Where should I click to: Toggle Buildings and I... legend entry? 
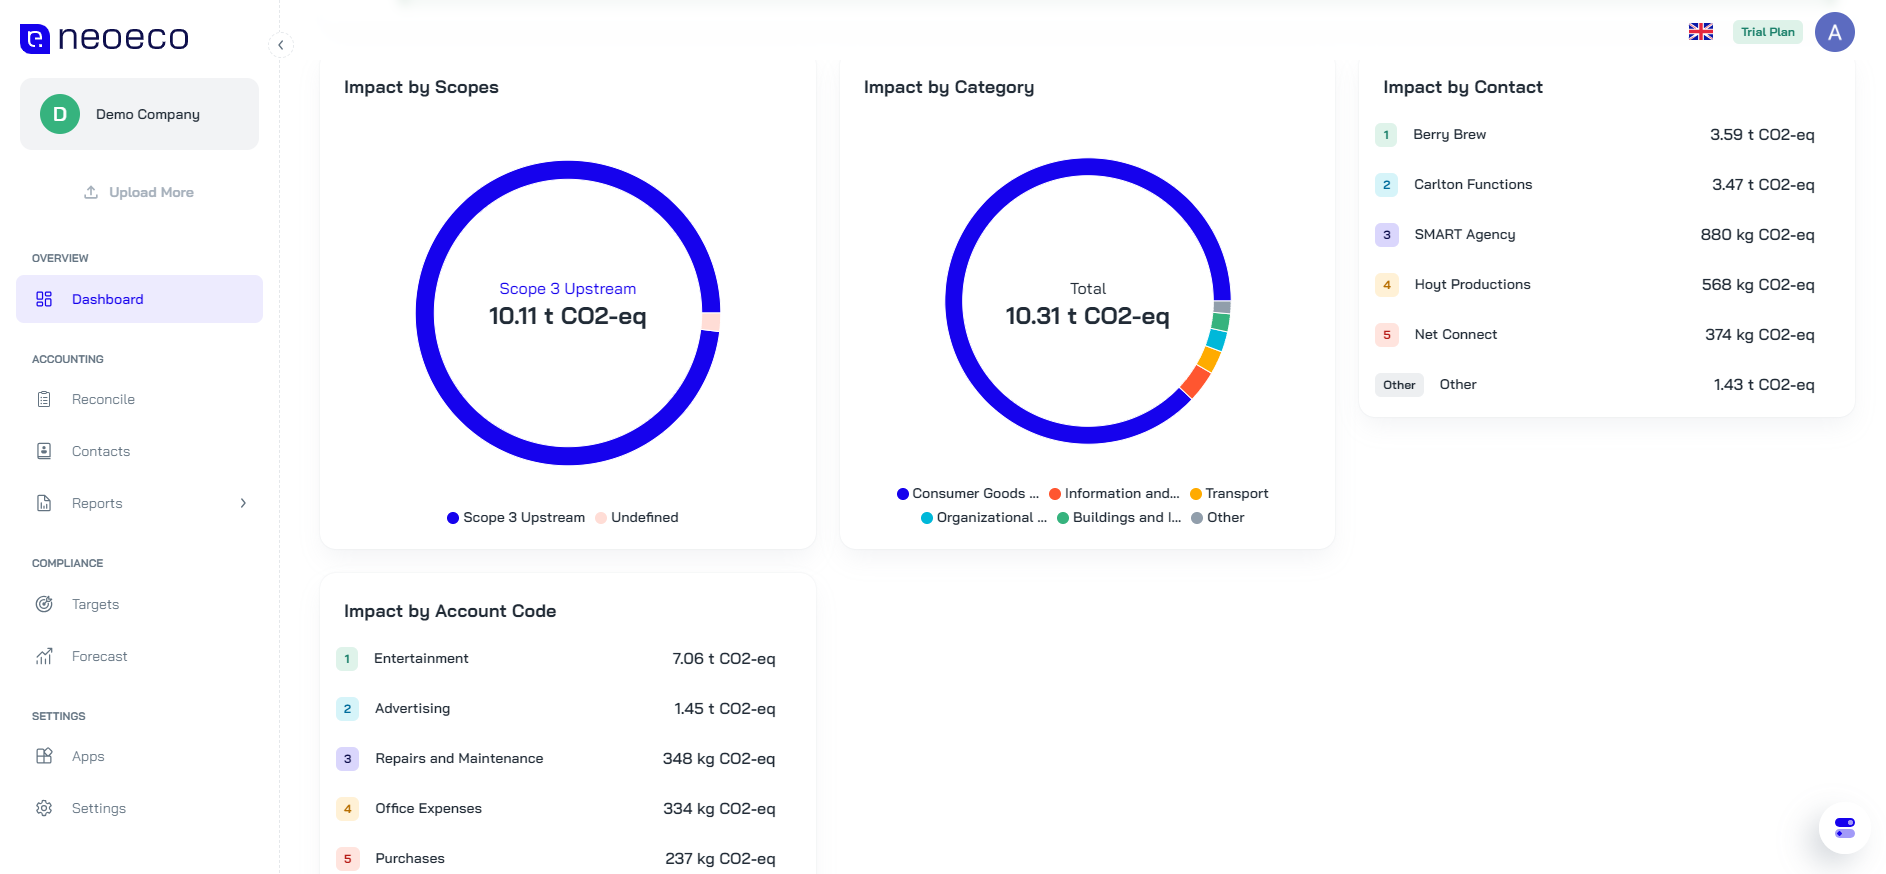tap(1119, 517)
